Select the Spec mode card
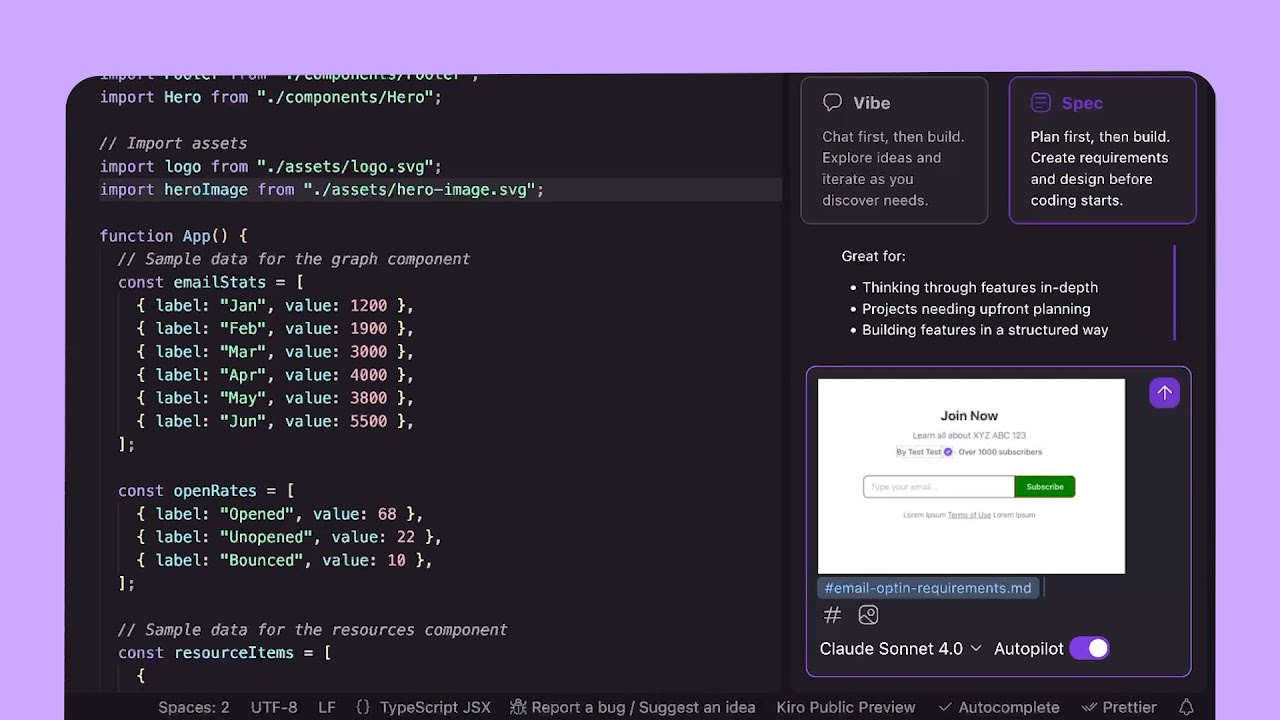Viewport: 1280px width, 720px height. click(x=1102, y=150)
